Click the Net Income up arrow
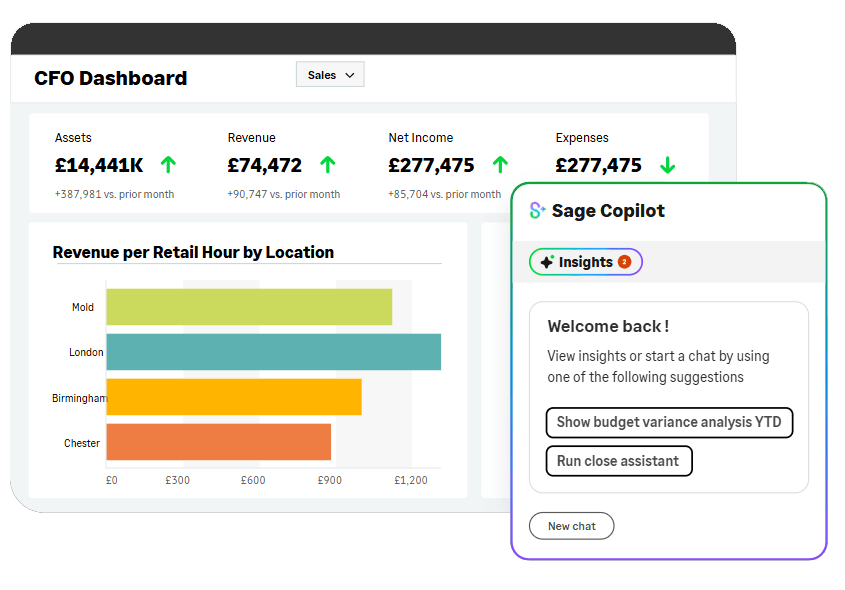Image resolution: width=845 pixels, height=590 pixels. pyautogui.click(x=500, y=164)
